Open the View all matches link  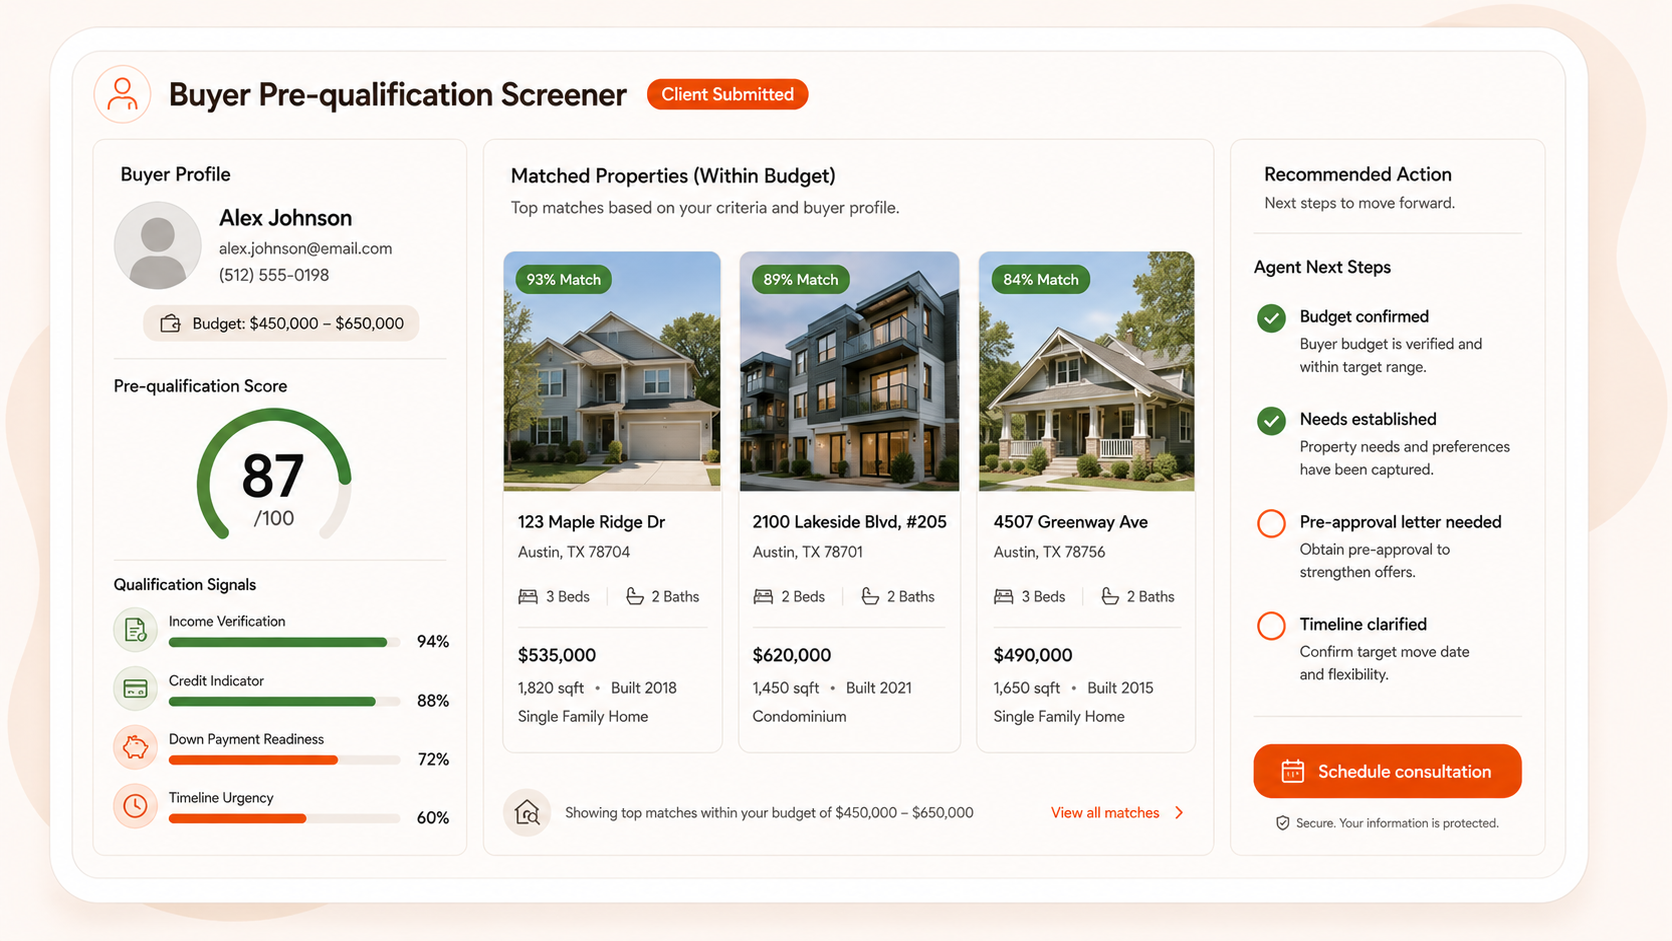point(1105,813)
